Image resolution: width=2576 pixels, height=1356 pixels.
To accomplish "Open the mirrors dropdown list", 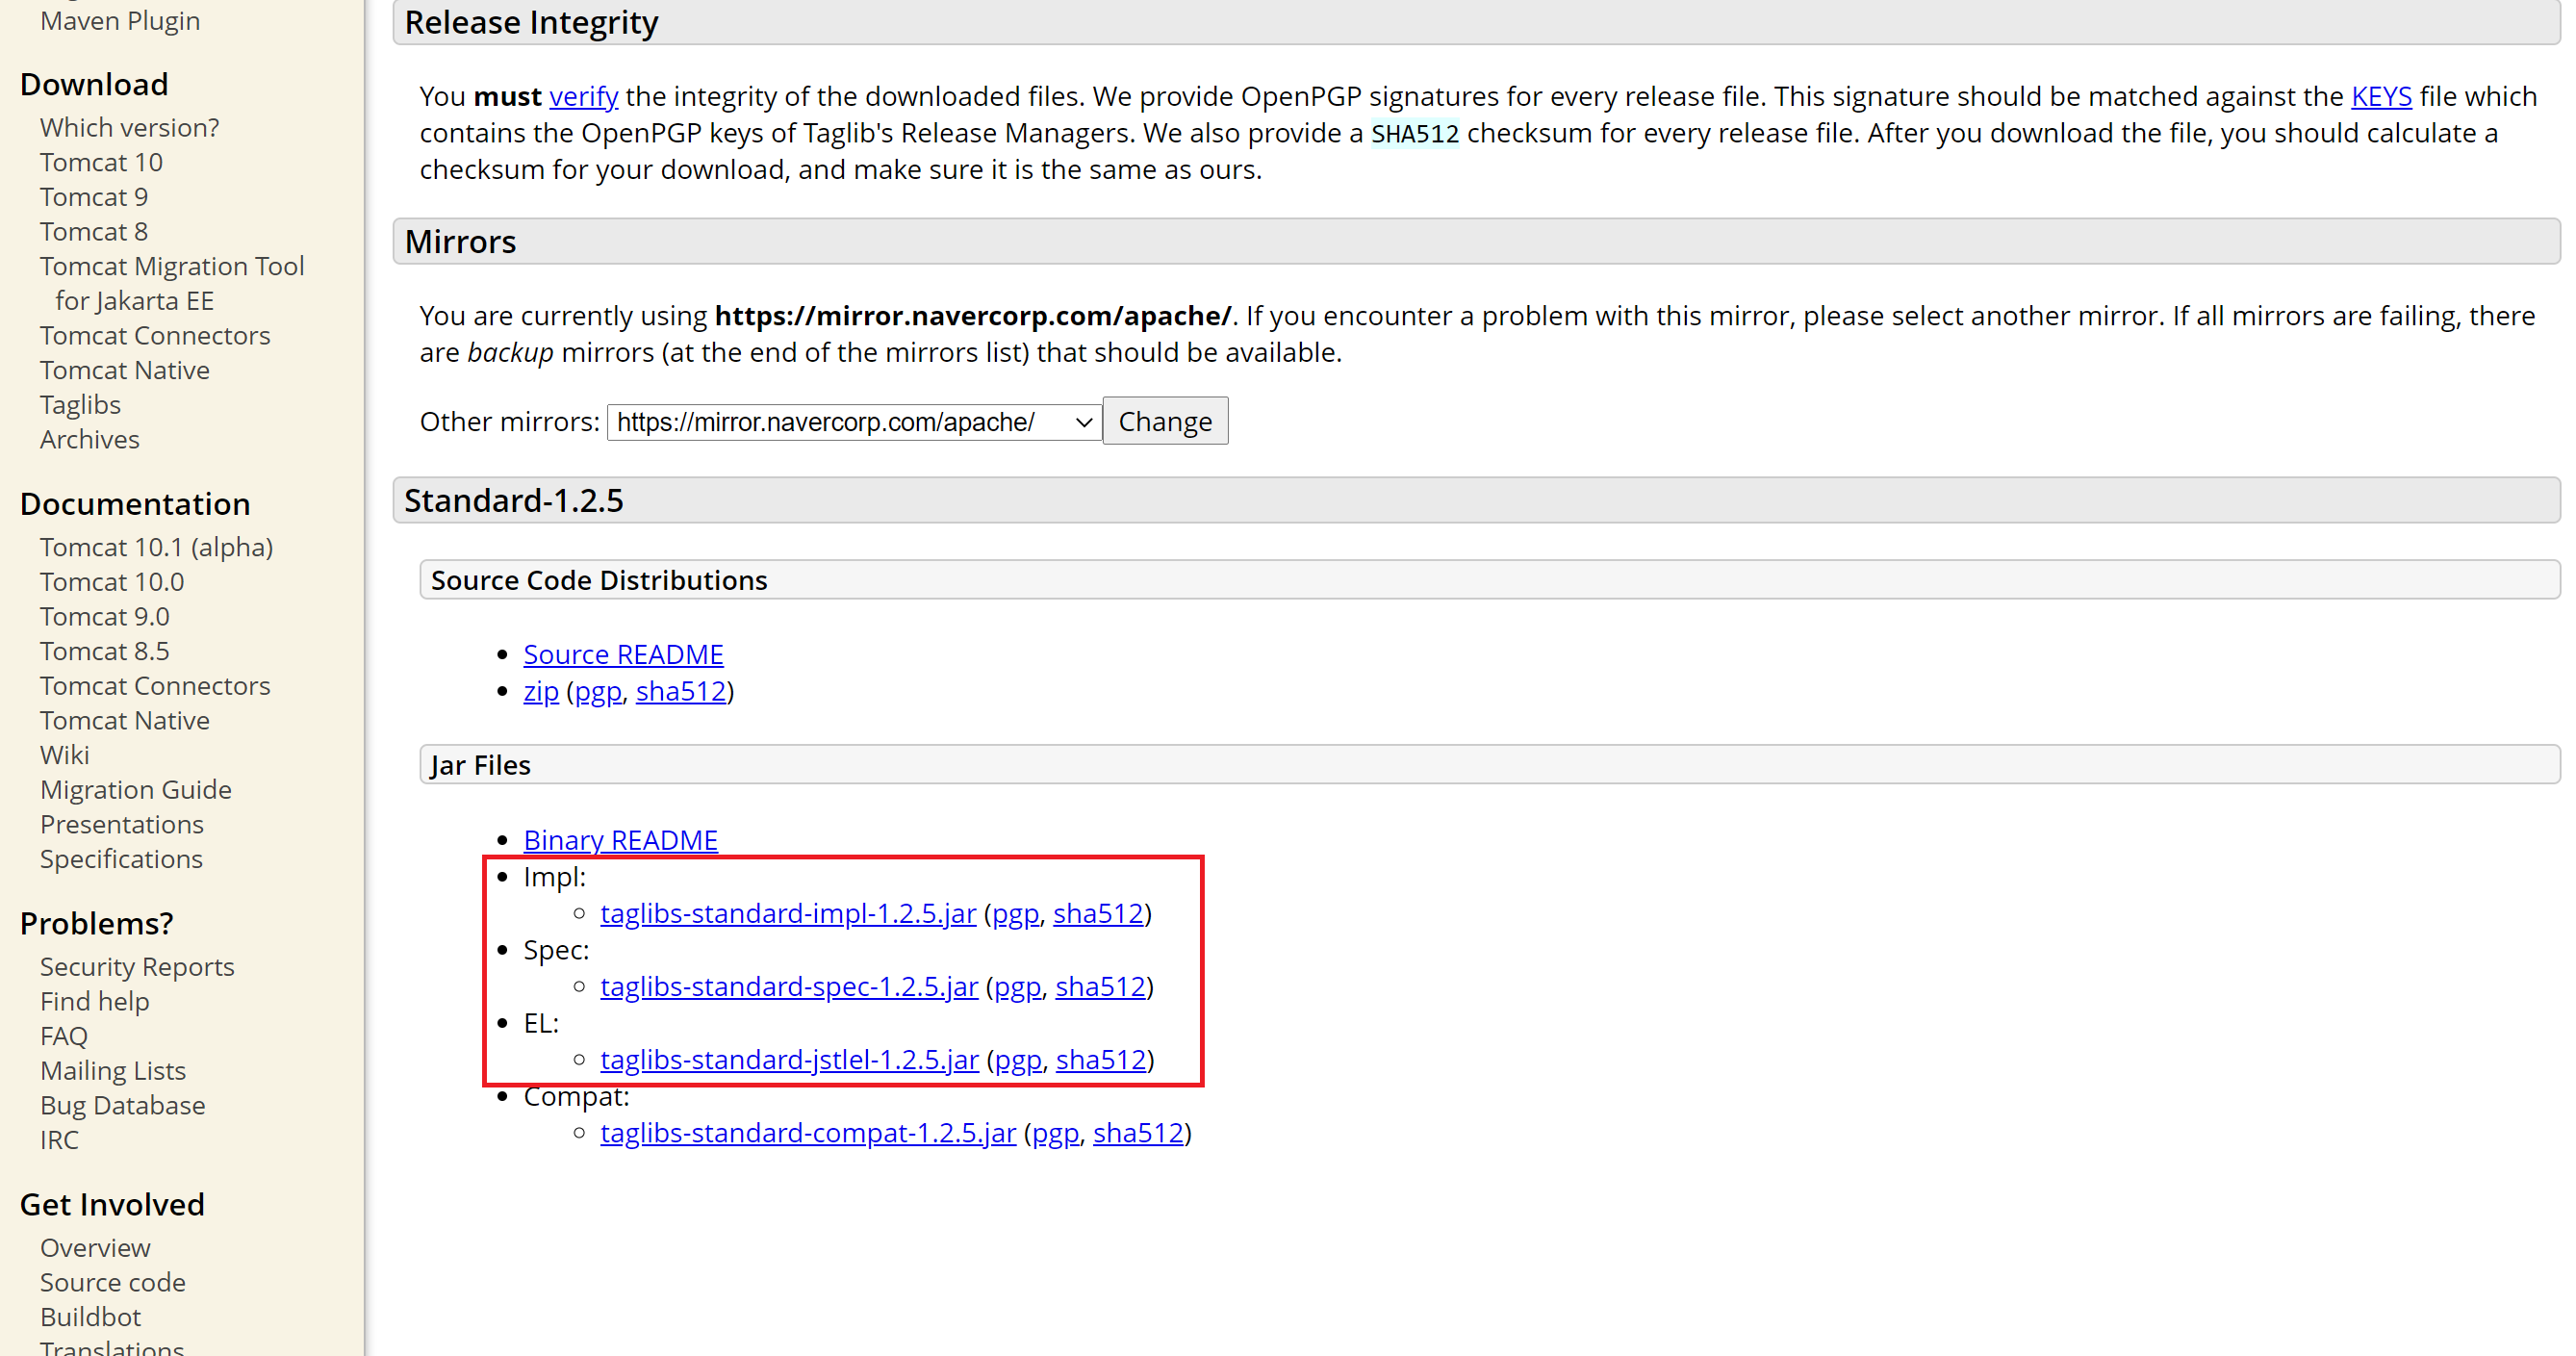I will [x=853, y=422].
